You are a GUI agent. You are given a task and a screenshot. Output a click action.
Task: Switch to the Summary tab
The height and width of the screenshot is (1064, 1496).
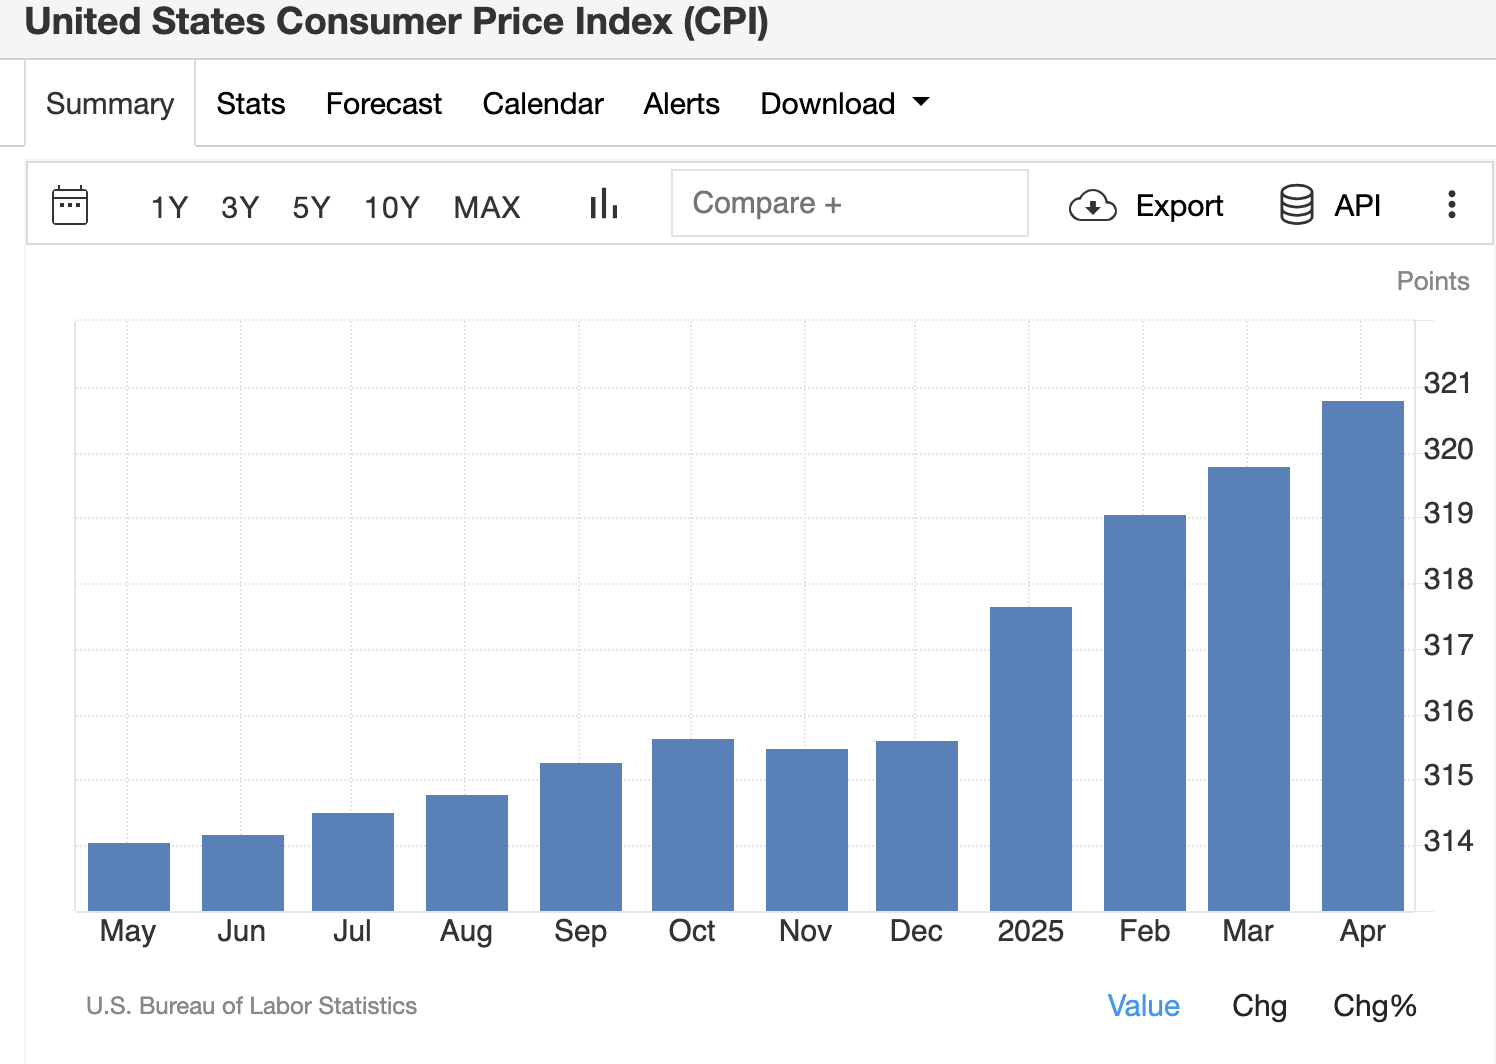click(x=110, y=104)
